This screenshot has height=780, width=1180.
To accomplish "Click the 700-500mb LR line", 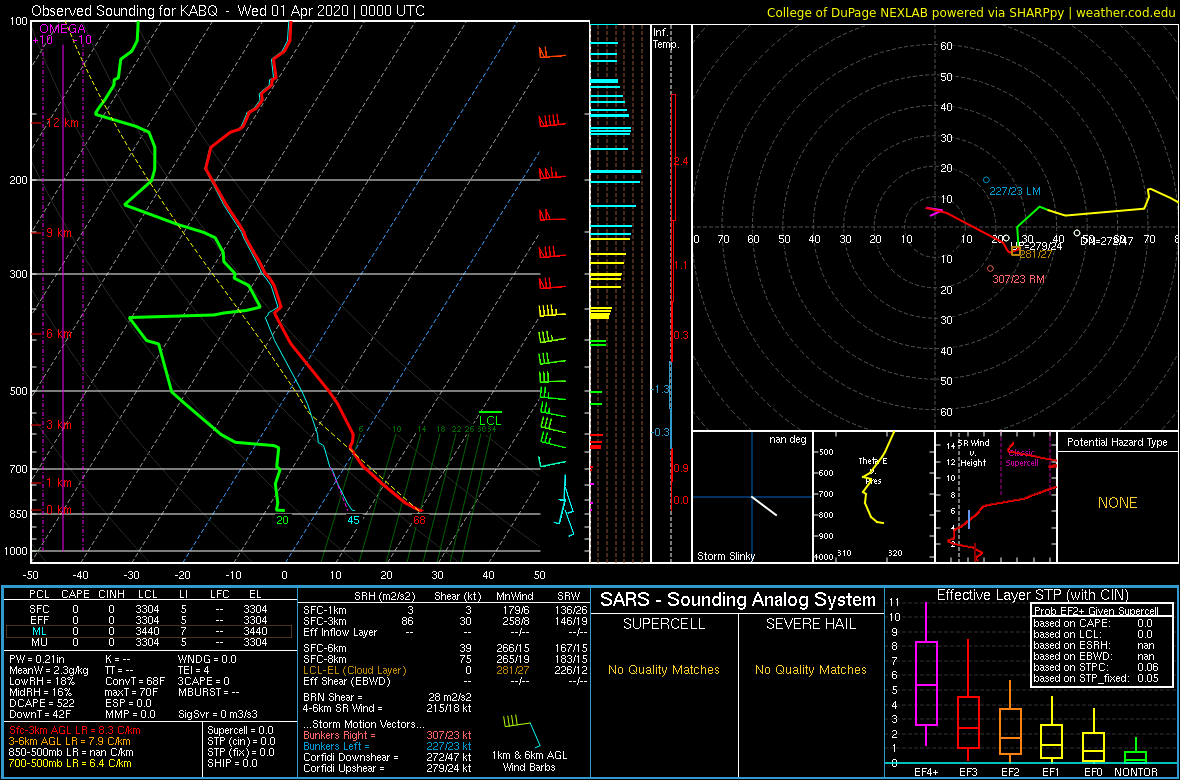I will click(74, 763).
